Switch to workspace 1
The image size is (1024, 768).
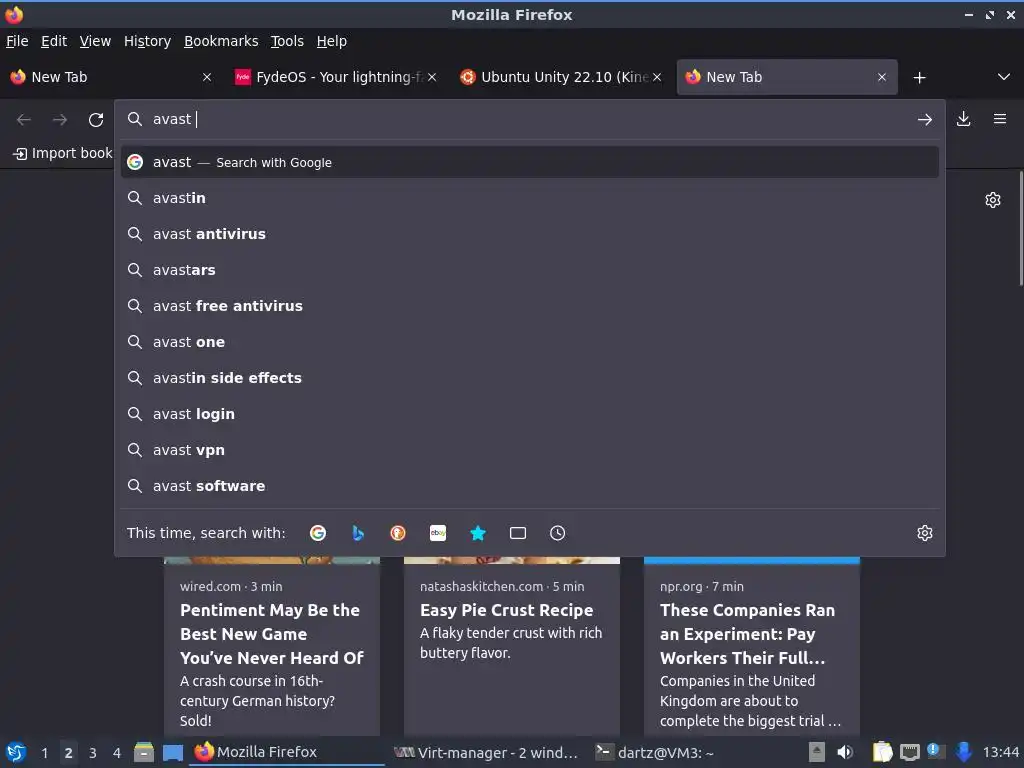pyautogui.click(x=44, y=753)
